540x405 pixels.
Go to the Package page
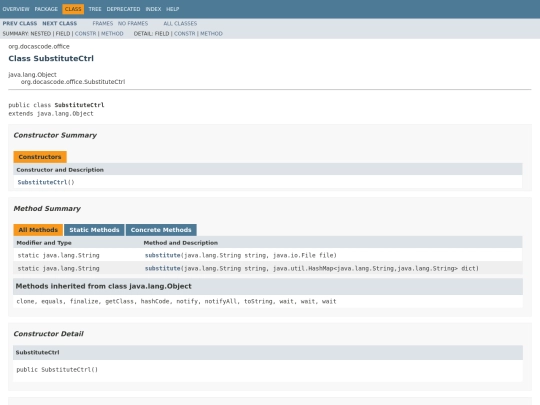point(46,9)
